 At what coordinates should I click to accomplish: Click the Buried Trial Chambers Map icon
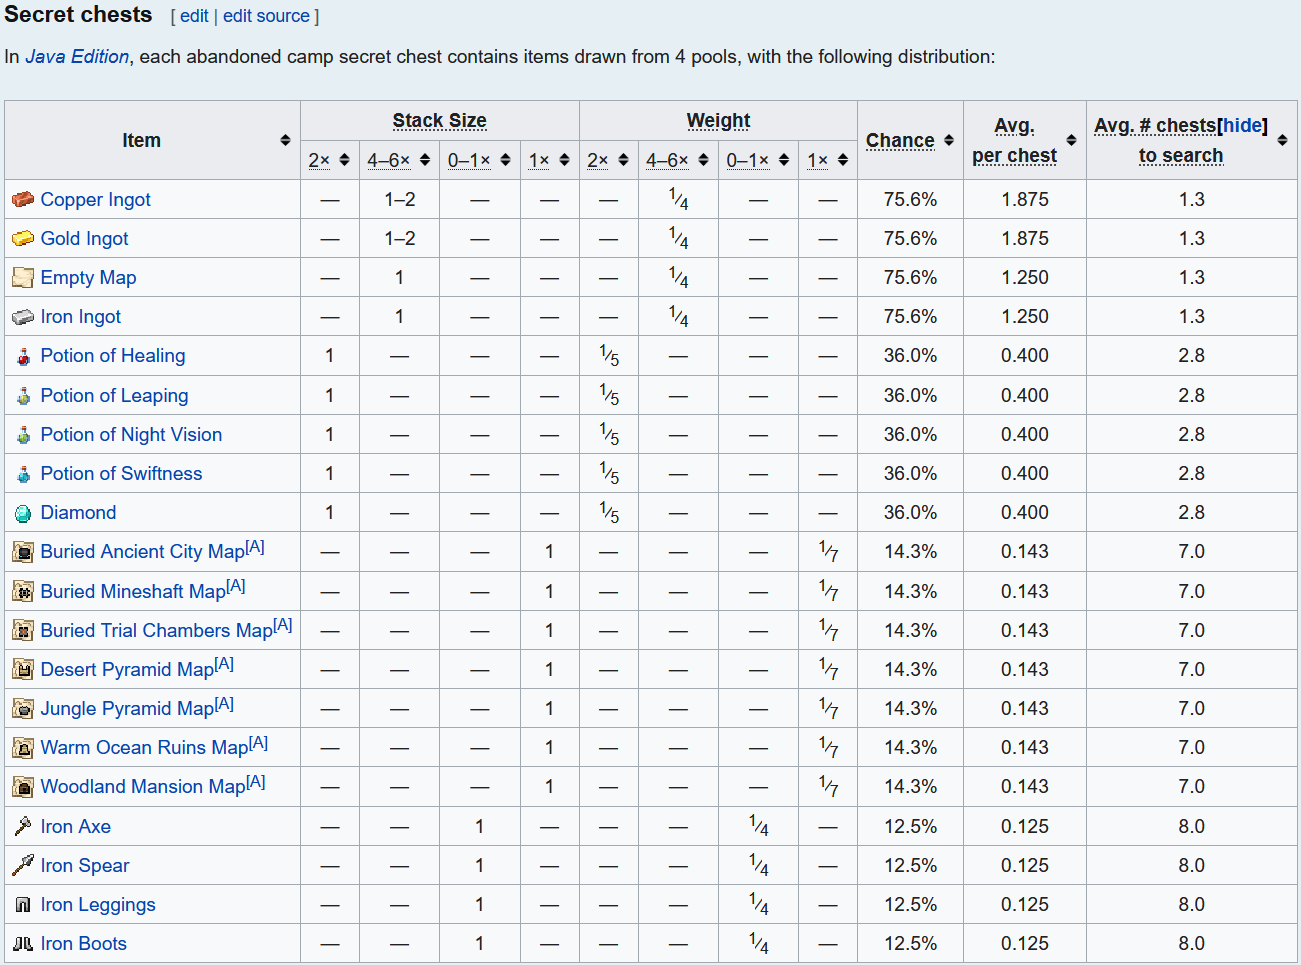(23, 631)
